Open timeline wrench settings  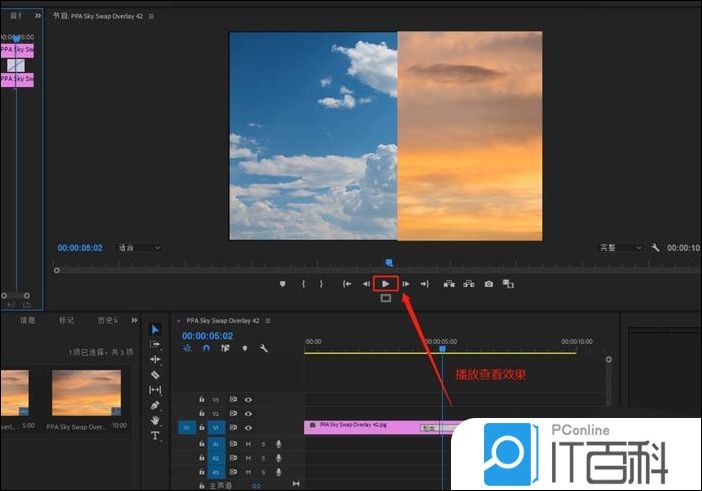264,349
